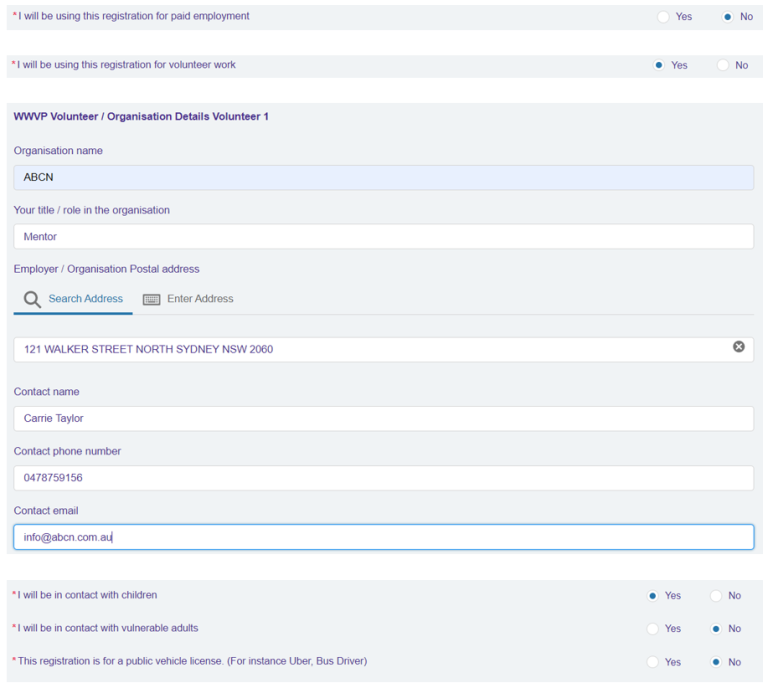This screenshot has height=688, width=768.
Task: Click the Contact phone number field
Action: coord(383,478)
